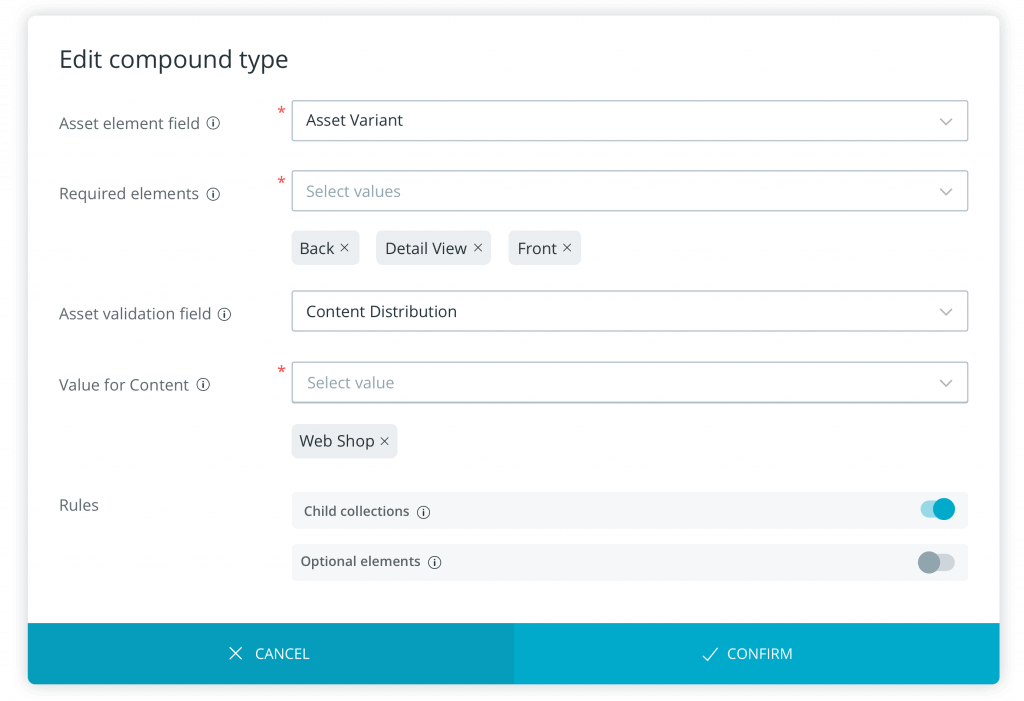This screenshot has width=1024, height=701.
Task: Expand the Select value dropdown chevron
Action: coord(945,383)
